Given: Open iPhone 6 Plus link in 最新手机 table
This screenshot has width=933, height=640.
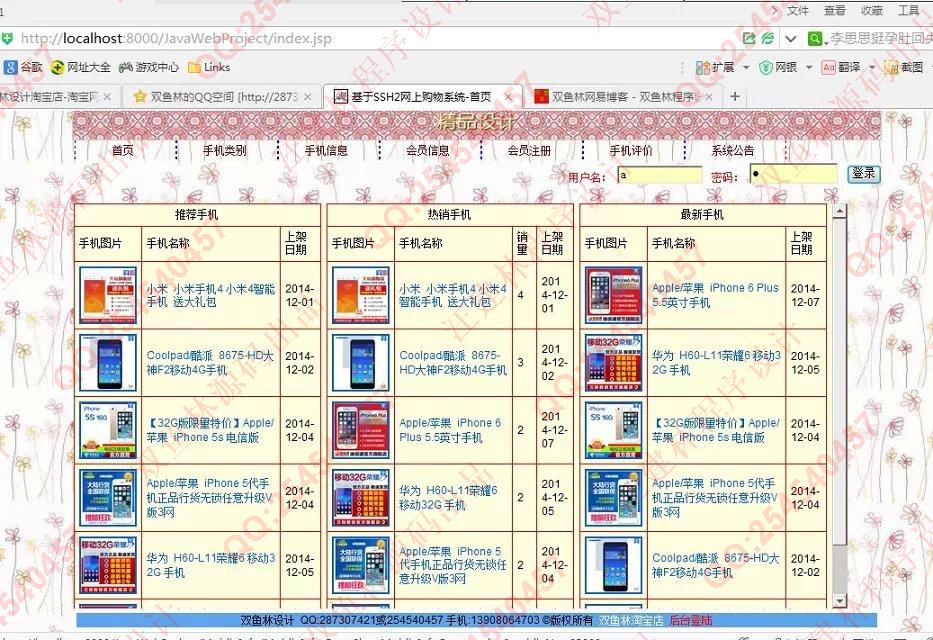Looking at the screenshot, I should click(715, 295).
